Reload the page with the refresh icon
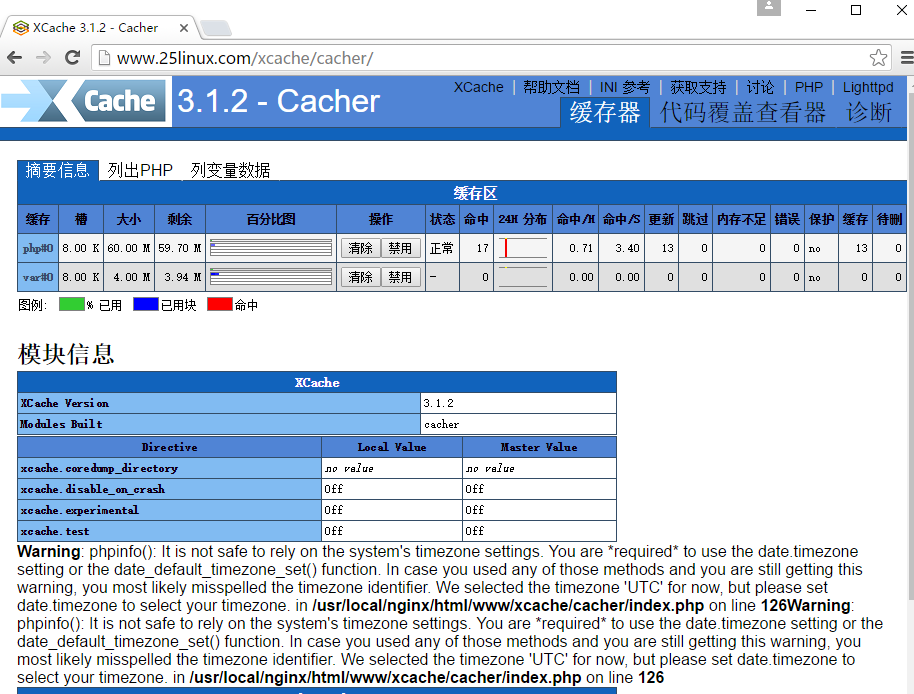Viewport: 914px width, 694px height. (x=72, y=58)
